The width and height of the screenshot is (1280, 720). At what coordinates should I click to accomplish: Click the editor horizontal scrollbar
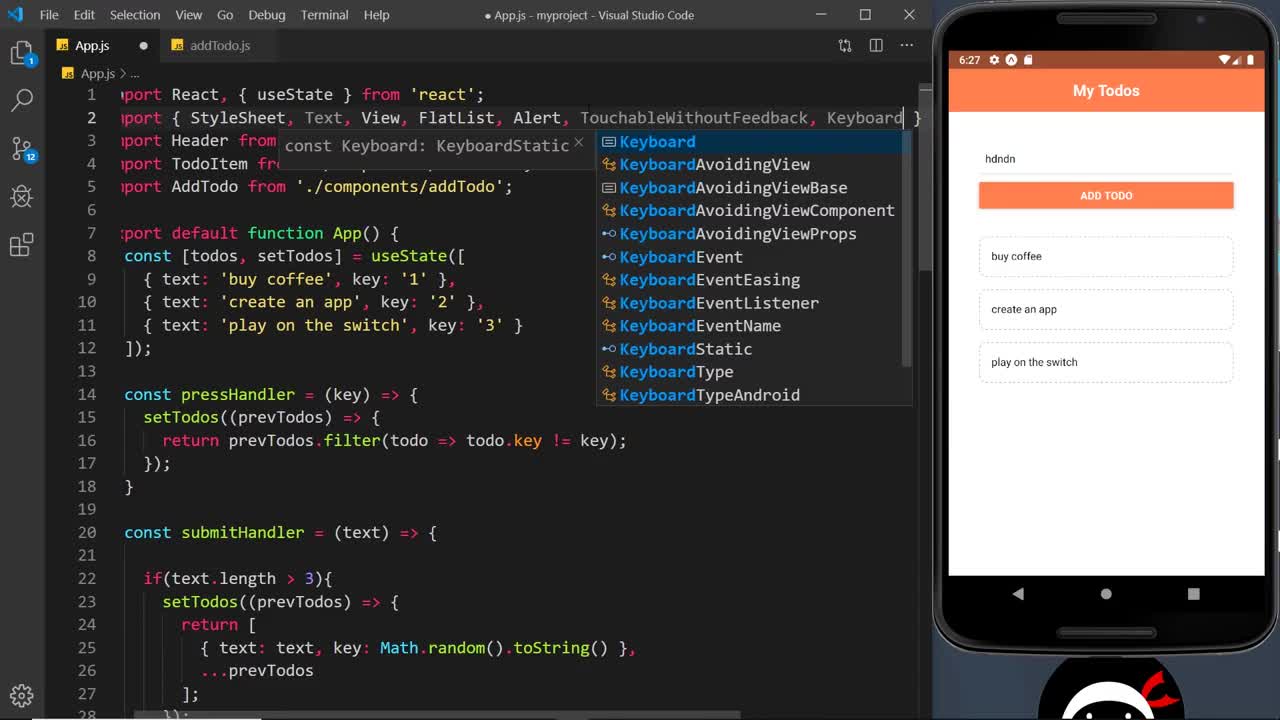pyautogui.click(x=438, y=715)
